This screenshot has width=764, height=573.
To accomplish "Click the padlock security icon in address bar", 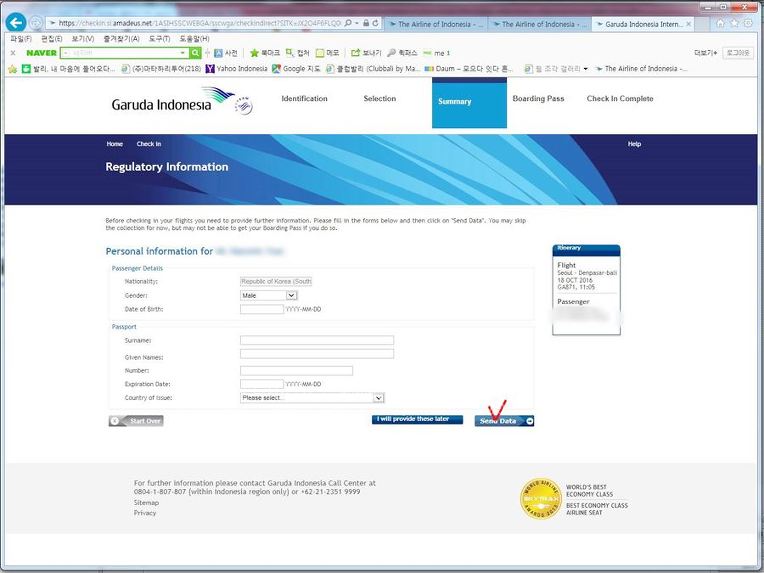I will 366,23.
